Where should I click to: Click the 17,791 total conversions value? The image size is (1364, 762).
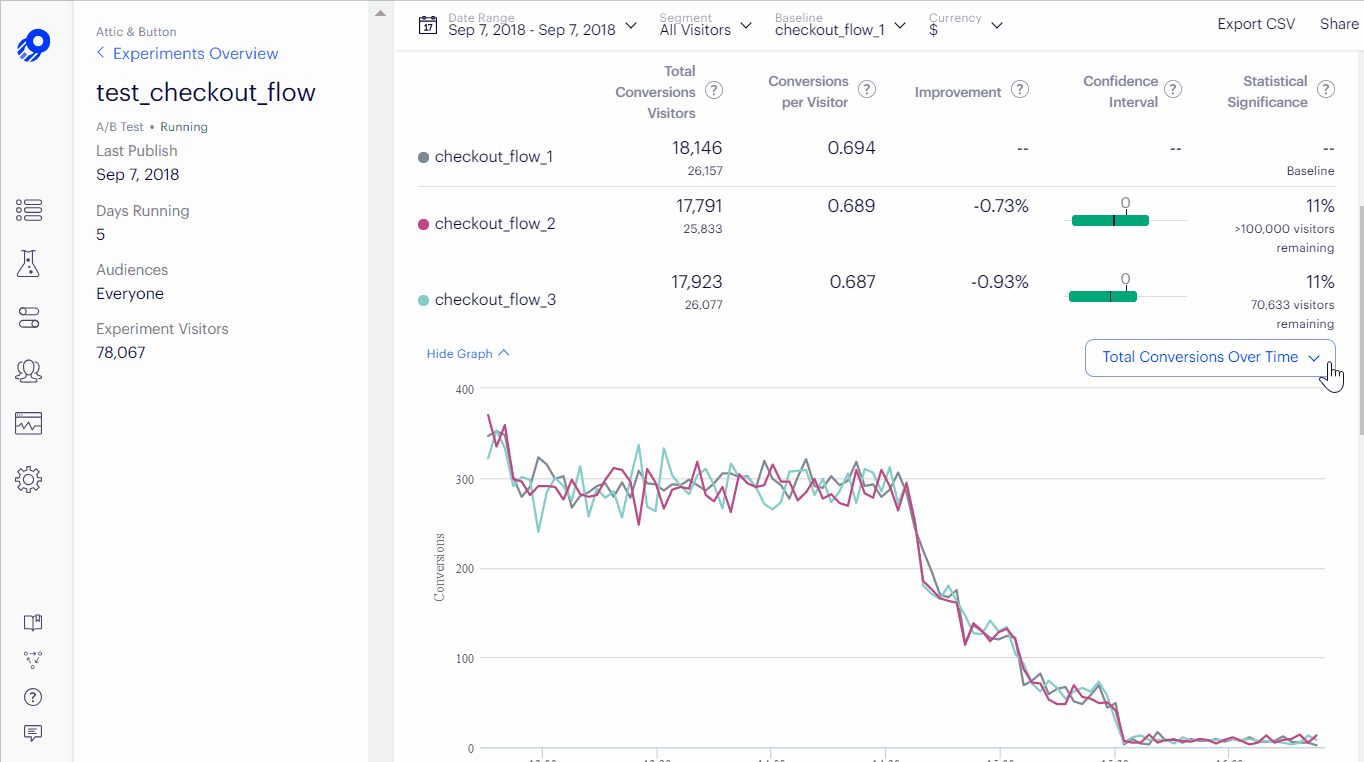(x=698, y=206)
